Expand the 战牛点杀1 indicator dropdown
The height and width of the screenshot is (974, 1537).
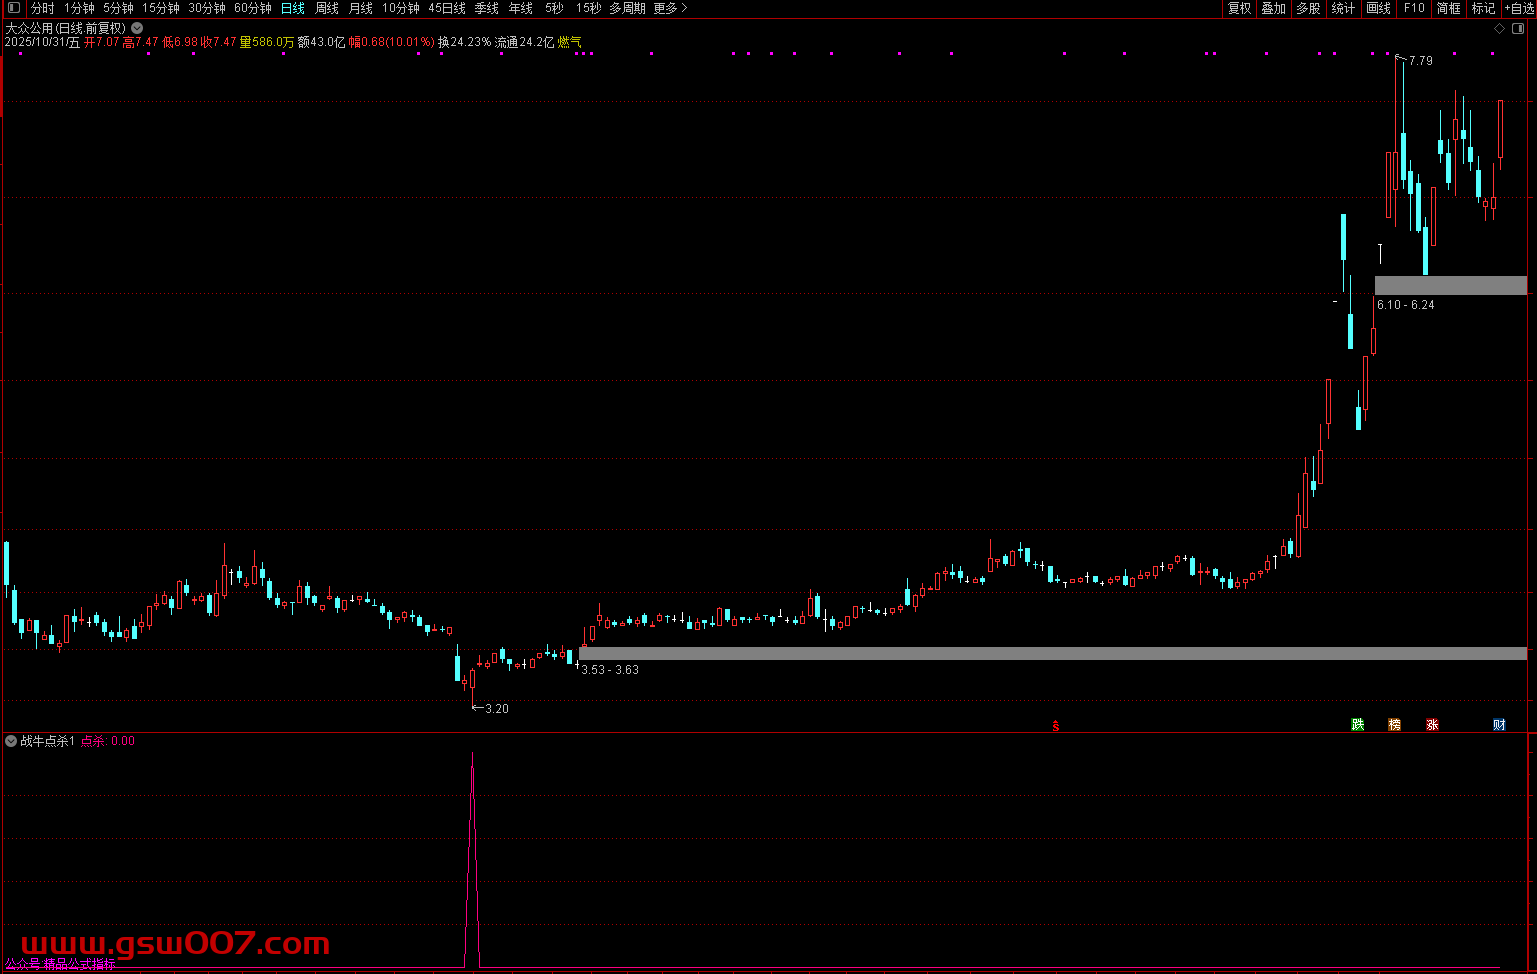coord(11,741)
